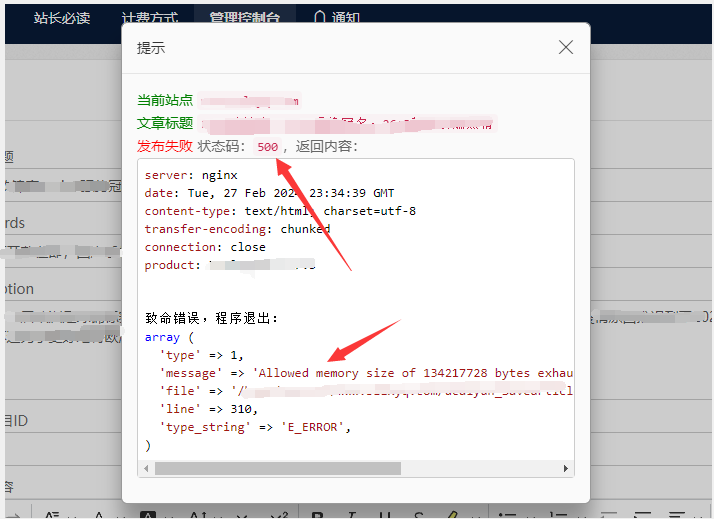The image size is (714, 519).
Task: Switch to the 计费方式 tab
Action: pyautogui.click(x=151, y=18)
